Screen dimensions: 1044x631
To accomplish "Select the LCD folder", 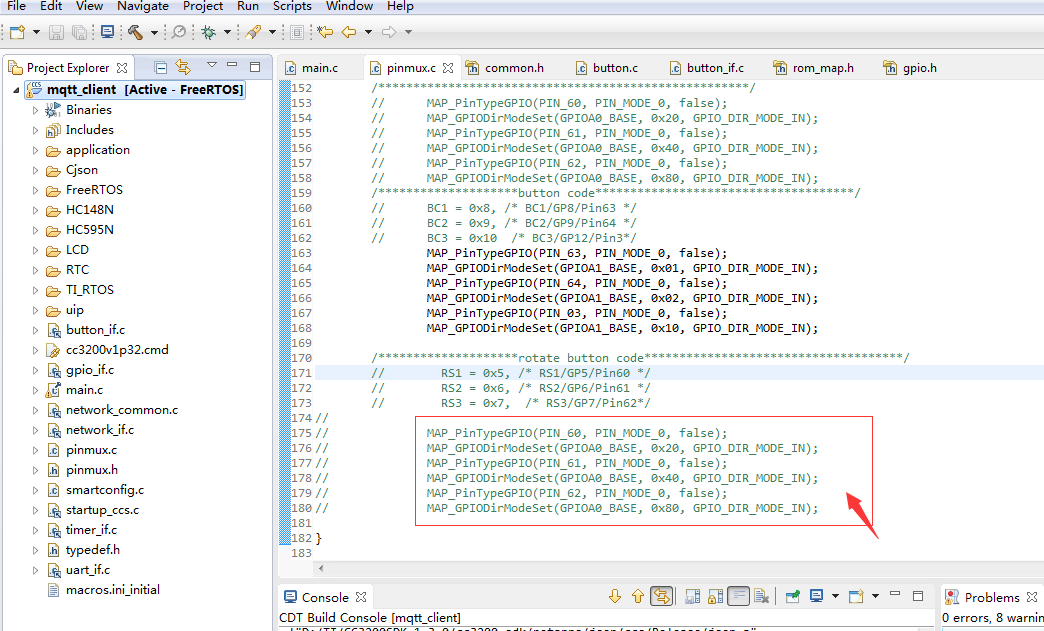I will coord(77,250).
